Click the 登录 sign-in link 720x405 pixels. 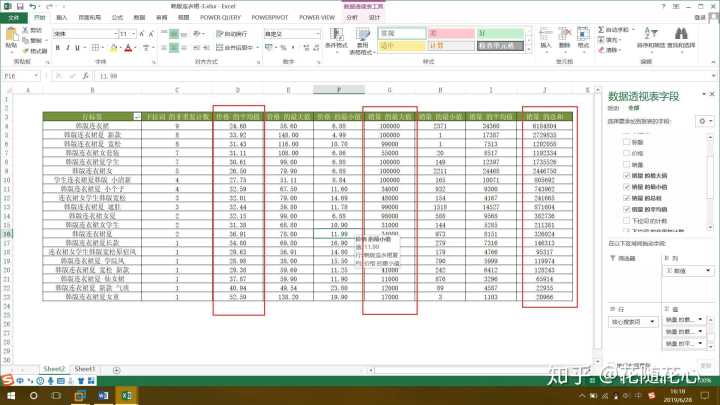tap(700, 17)
